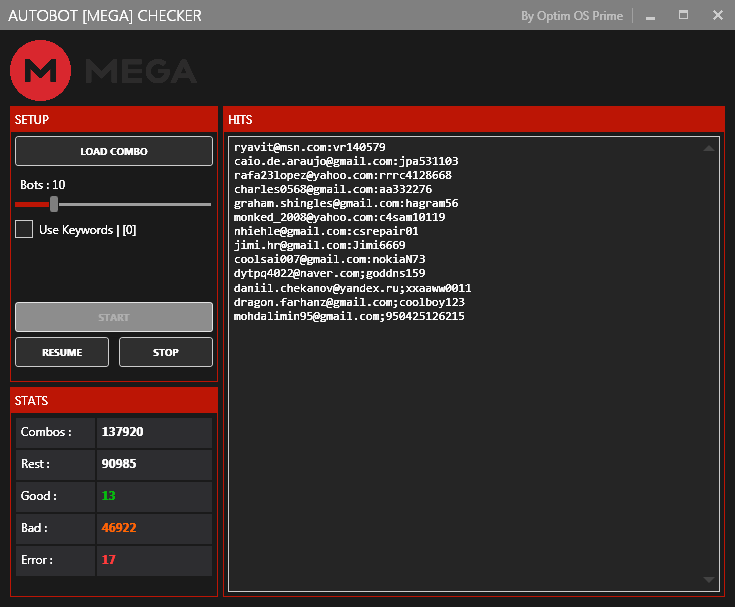This screenshot has width=736, height=608.
Task: Click the HITS panel header
Action: (x=474, y=119)
